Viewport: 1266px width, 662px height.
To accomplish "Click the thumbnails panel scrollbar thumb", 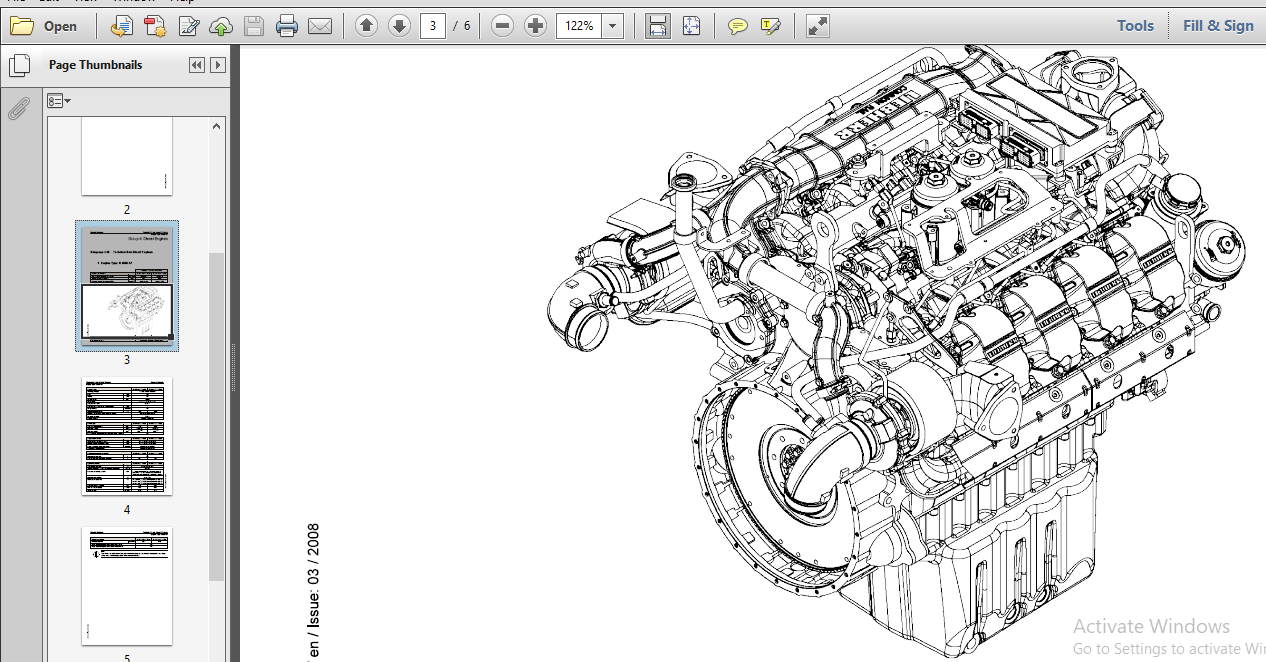I will [217, 416].
